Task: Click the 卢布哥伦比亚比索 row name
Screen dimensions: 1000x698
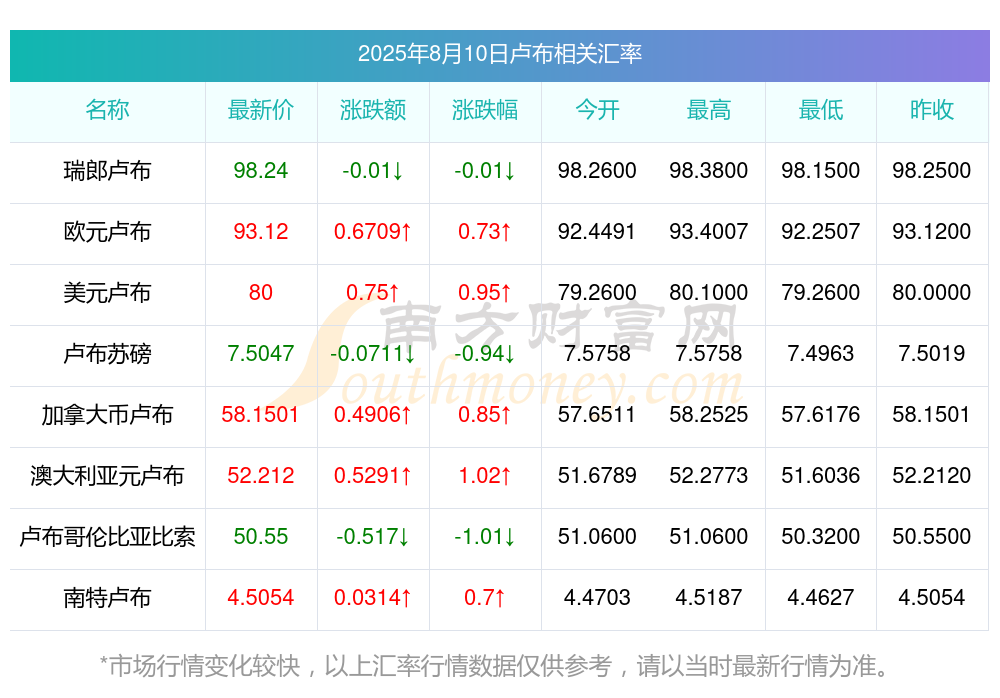Action: 107,537
